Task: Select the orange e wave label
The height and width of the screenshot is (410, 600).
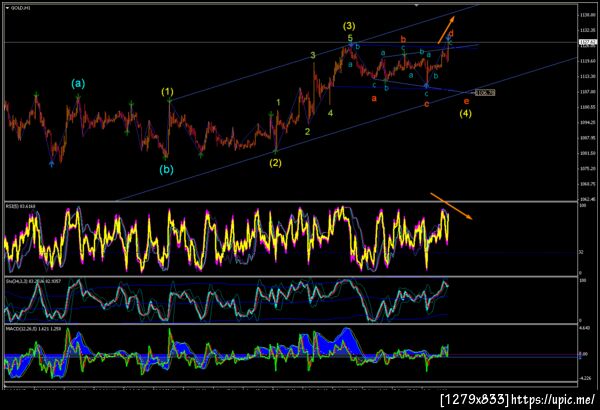Action: [x=466, y=101]
